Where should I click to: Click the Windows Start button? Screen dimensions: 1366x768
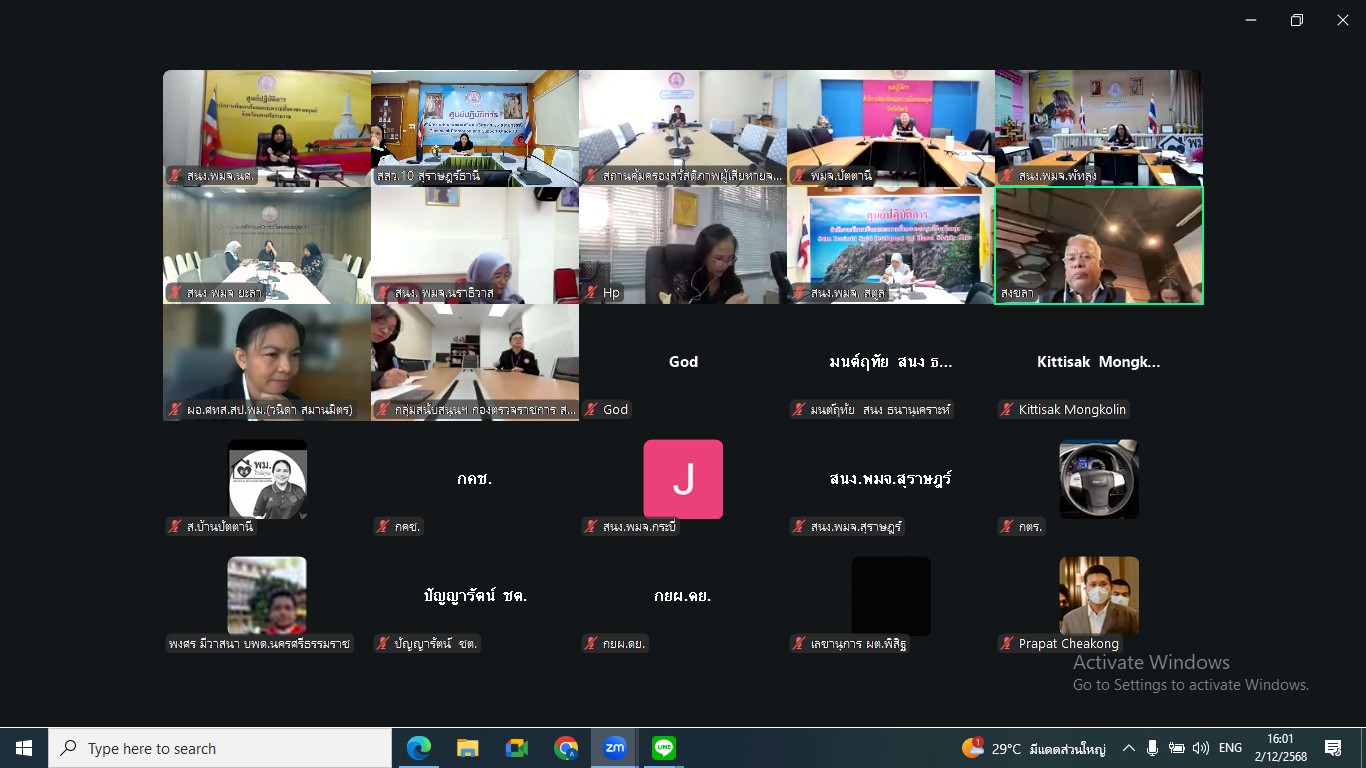click(24, 748)
